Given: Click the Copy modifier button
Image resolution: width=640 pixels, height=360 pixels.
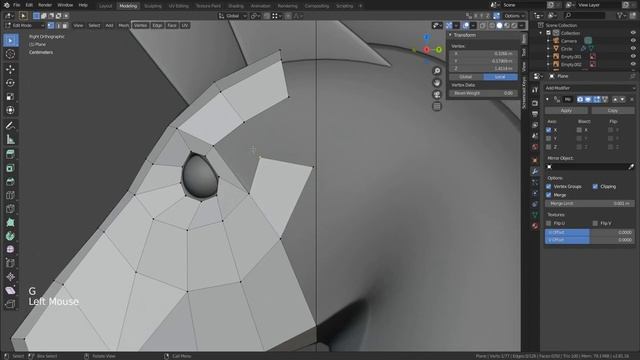Looking at the screenshot, I should (x=613, y=111).
